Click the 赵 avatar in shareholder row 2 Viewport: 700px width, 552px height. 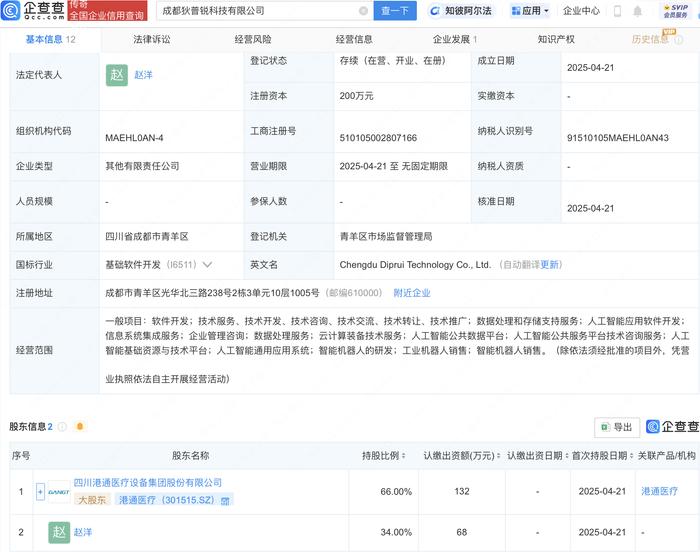point(59,532)
